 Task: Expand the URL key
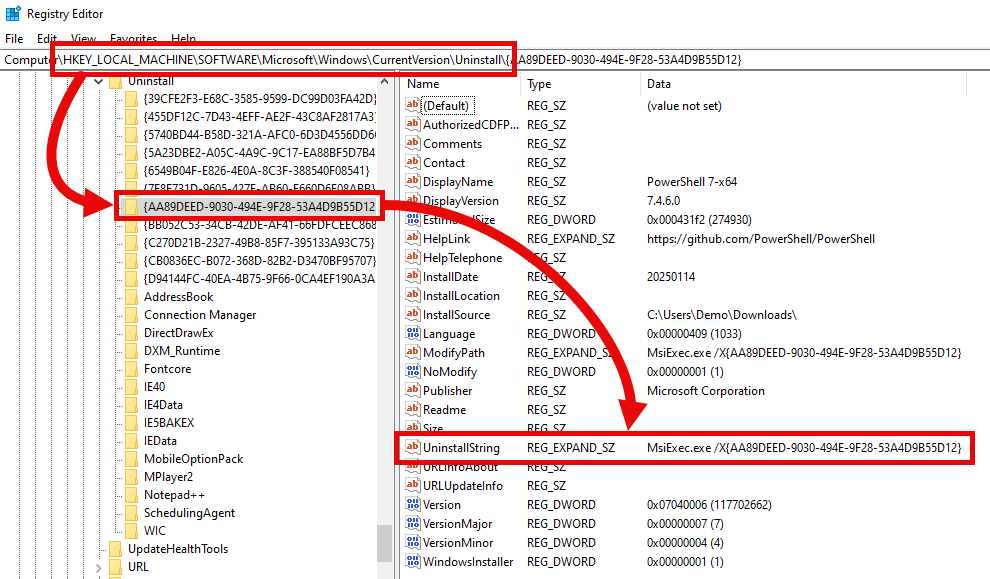(98, 566)
